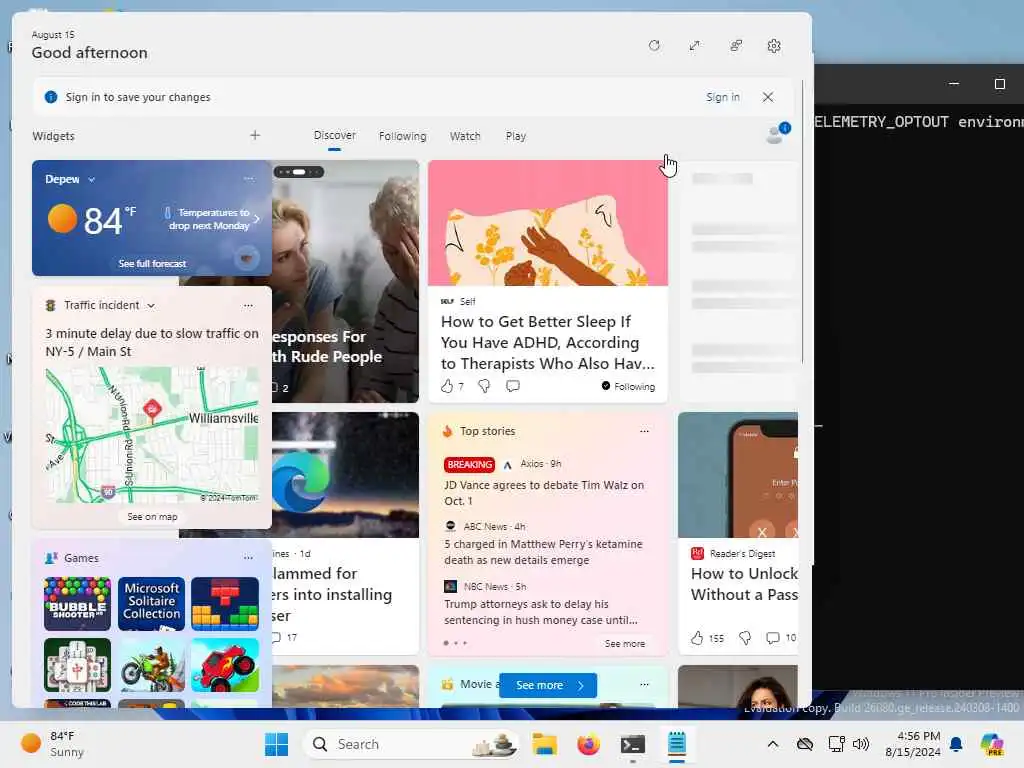Expand widgets board to full view
1024x768 pixels.
[694, 46]
